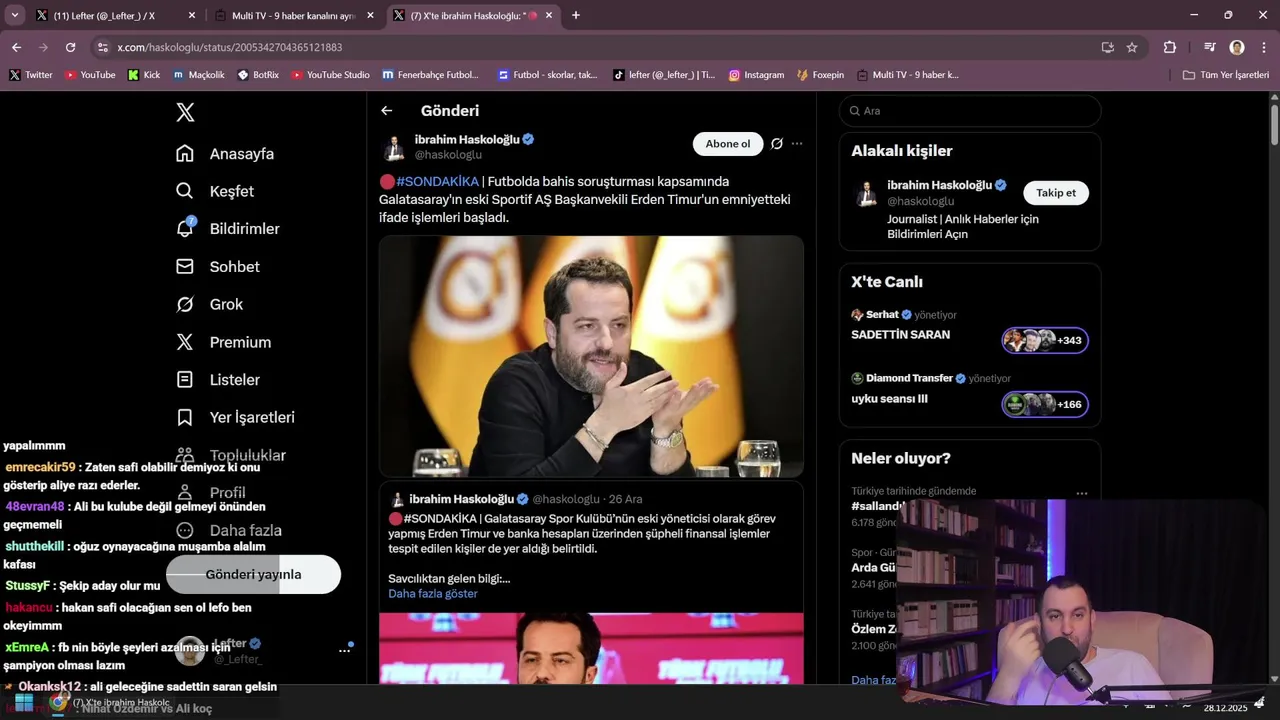Go to Anasayfa in sidebar

click(x=225, y=154)
